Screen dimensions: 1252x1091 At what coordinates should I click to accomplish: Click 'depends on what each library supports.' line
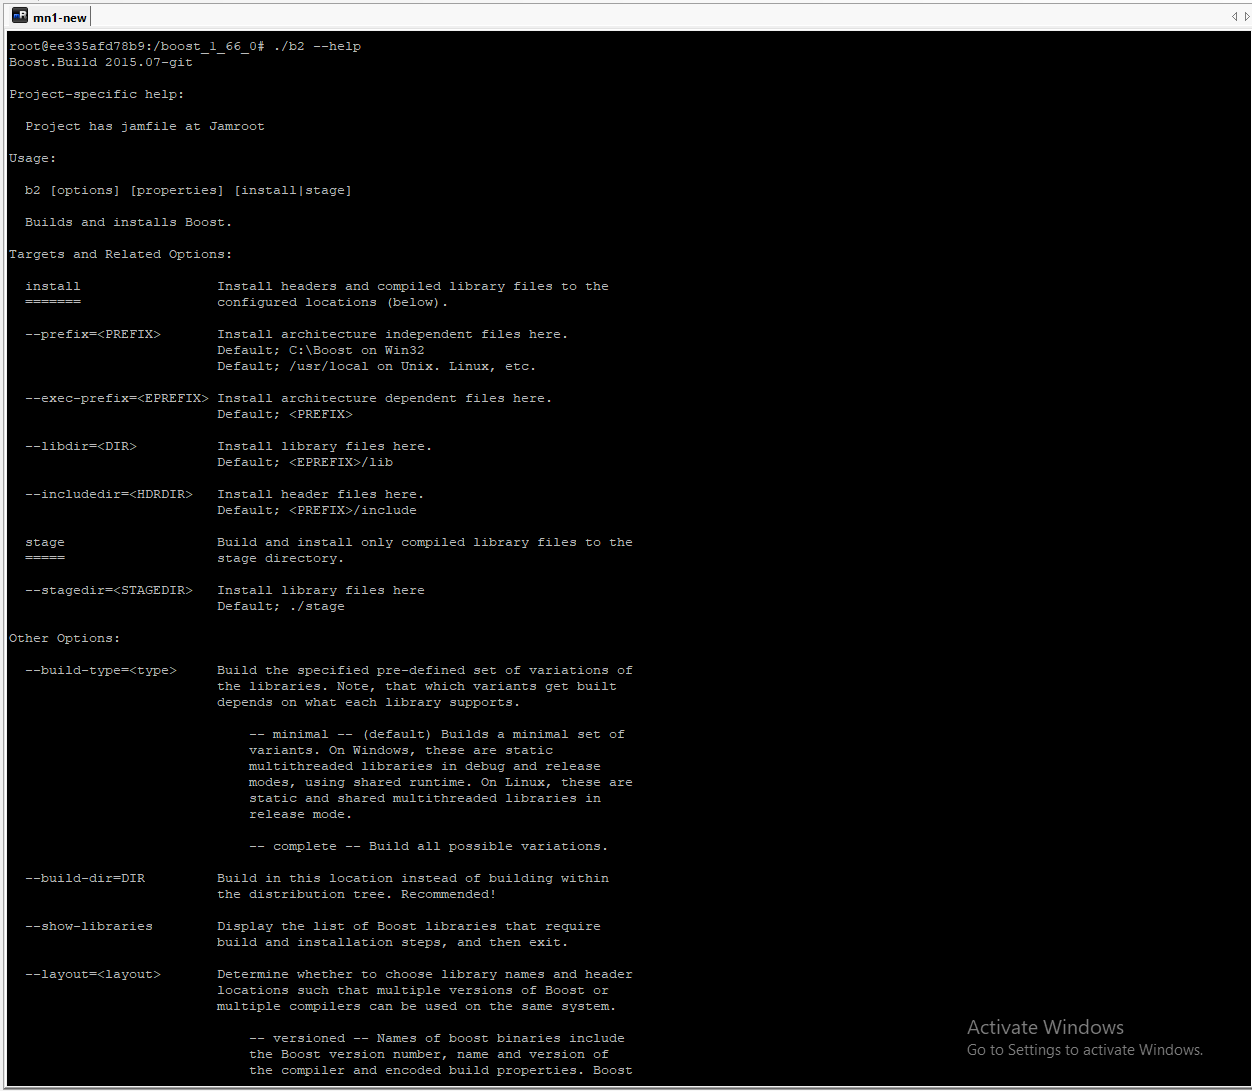tap(369, 702)
